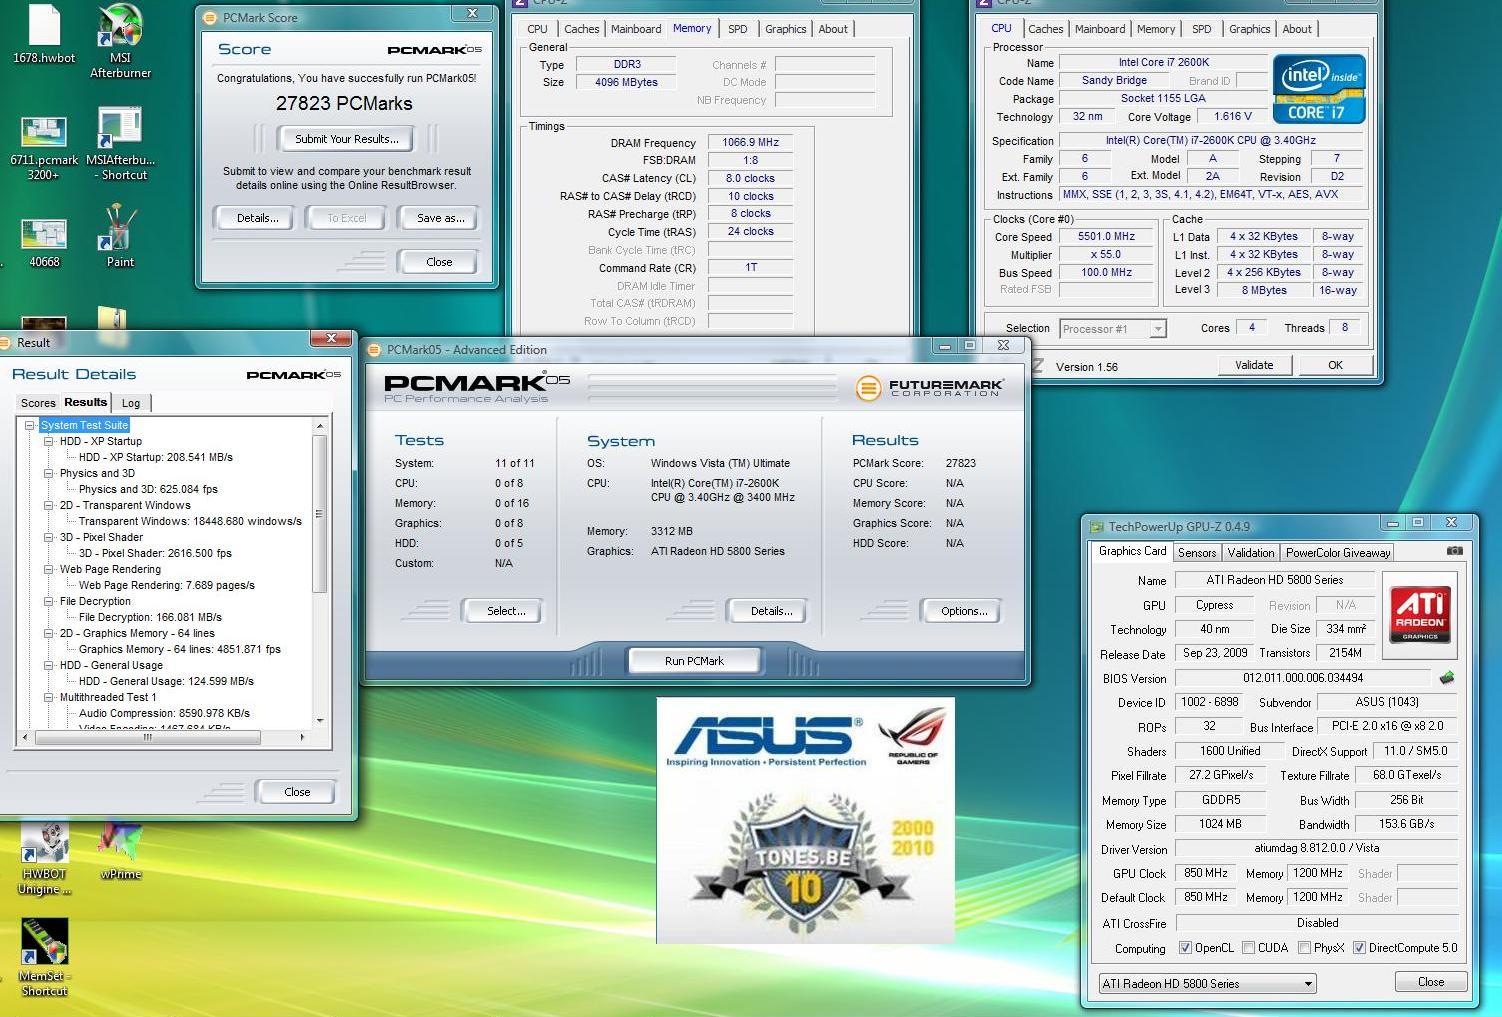Image resolution: width=1502 pixels, height=1017 pixels.
Task: Select 'Graphics Memory - 64 lines: 4851.871 fps' row
Action: [x=179, y=649]
